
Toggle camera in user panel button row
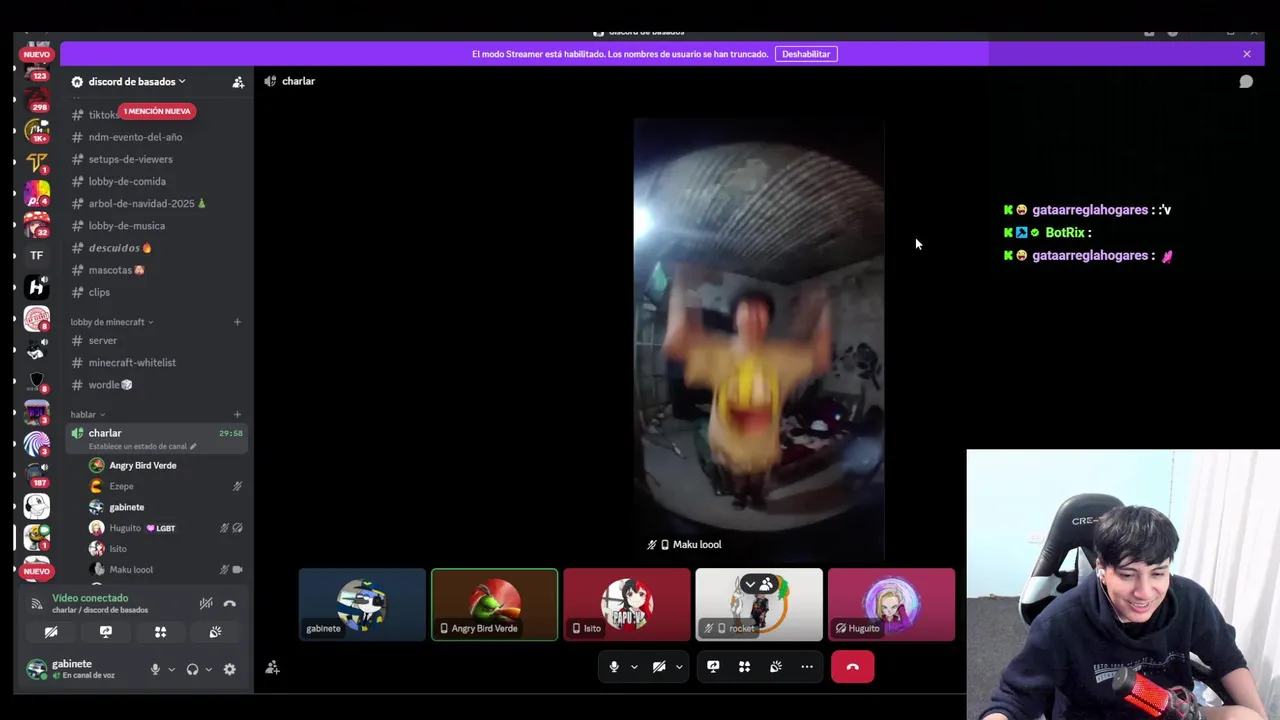point(51,632)
